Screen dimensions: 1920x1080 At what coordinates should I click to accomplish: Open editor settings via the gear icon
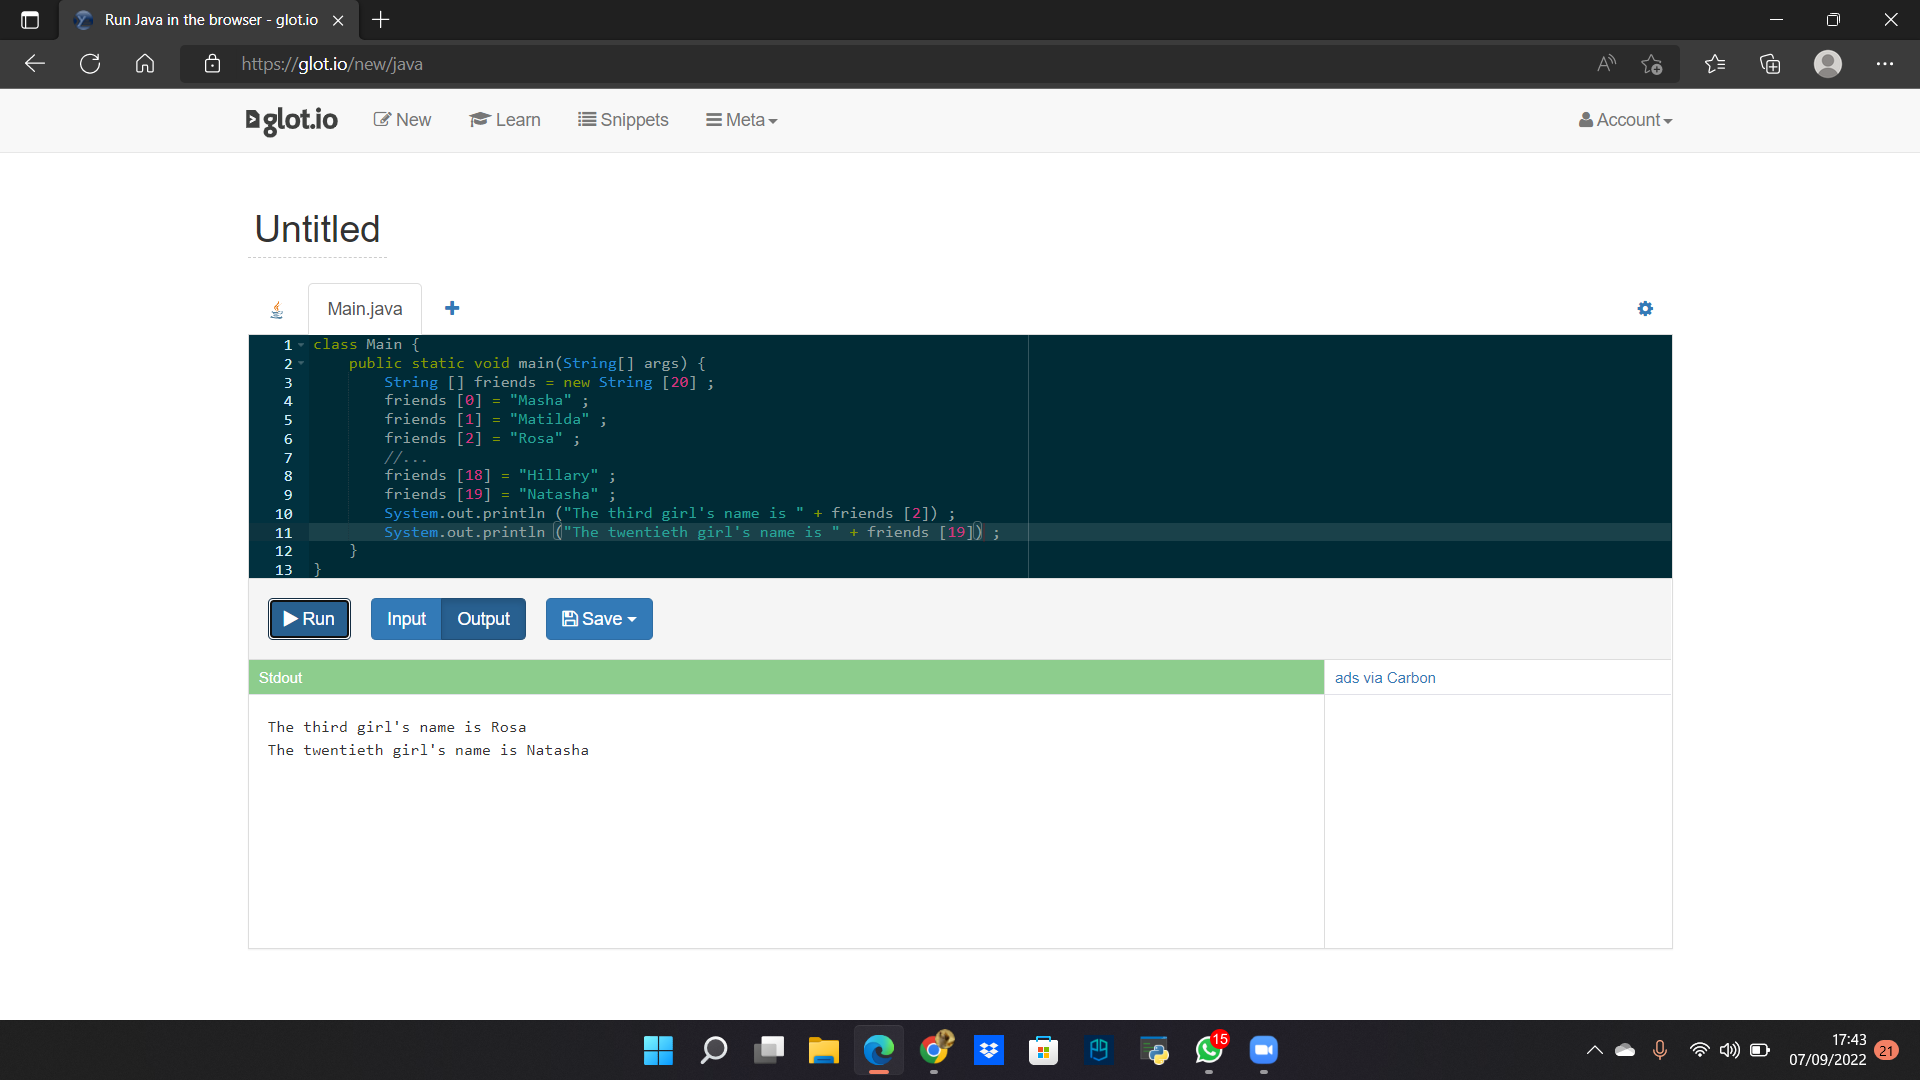tap(1645, 308)
